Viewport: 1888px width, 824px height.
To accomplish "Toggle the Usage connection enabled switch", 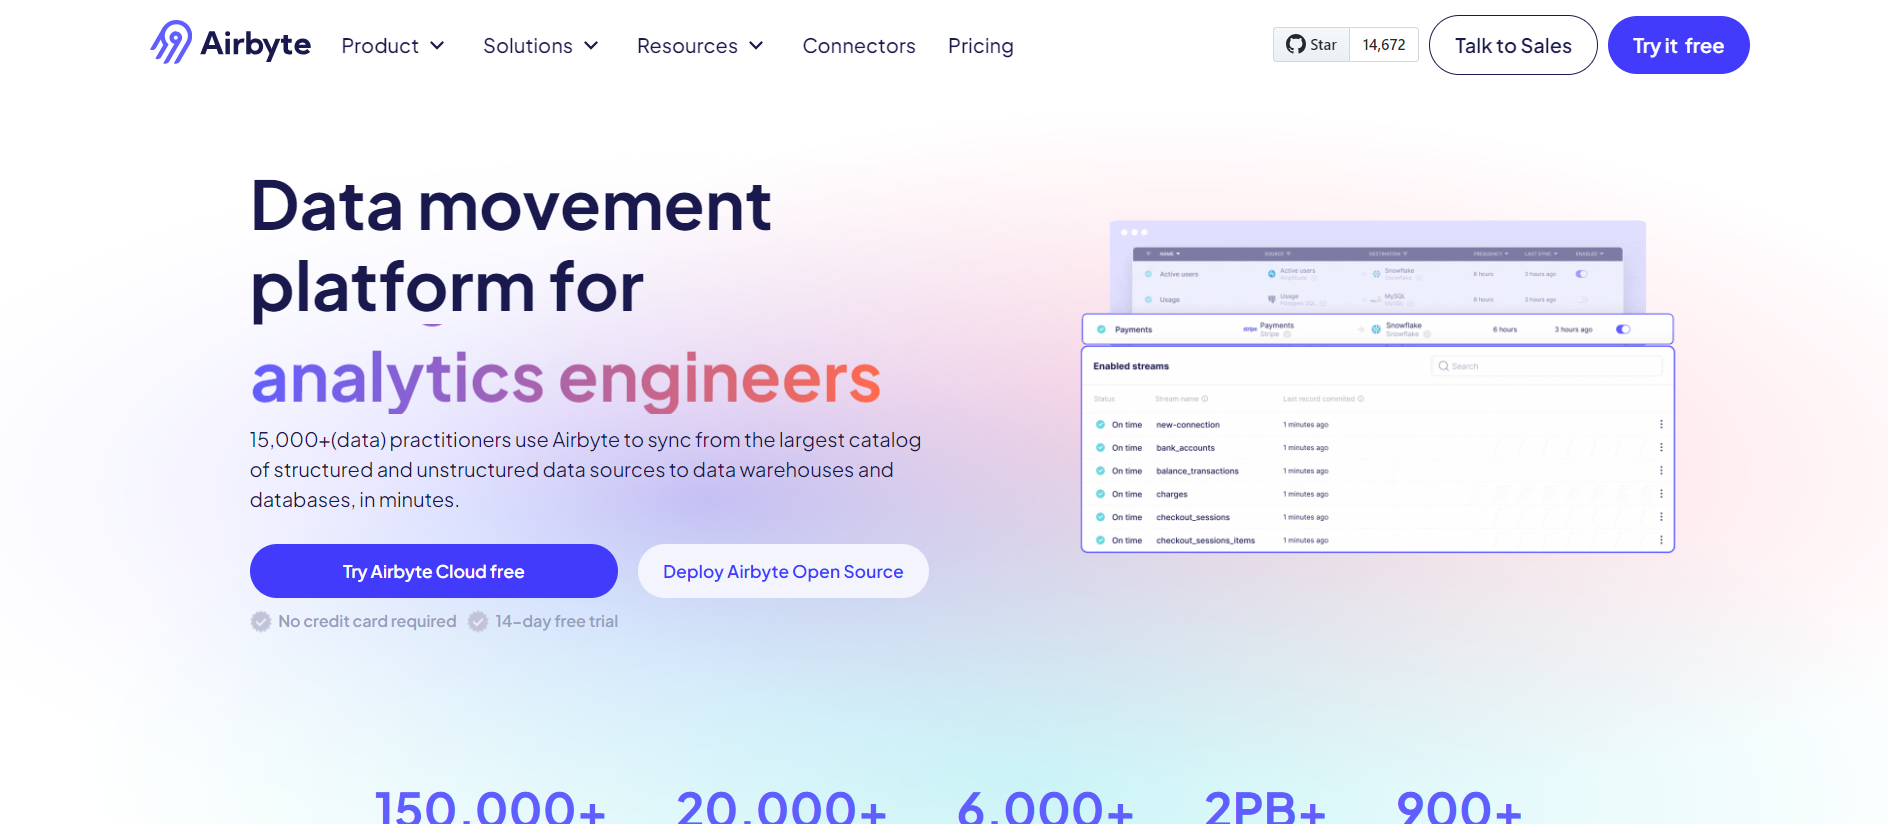I will 1581,299.
